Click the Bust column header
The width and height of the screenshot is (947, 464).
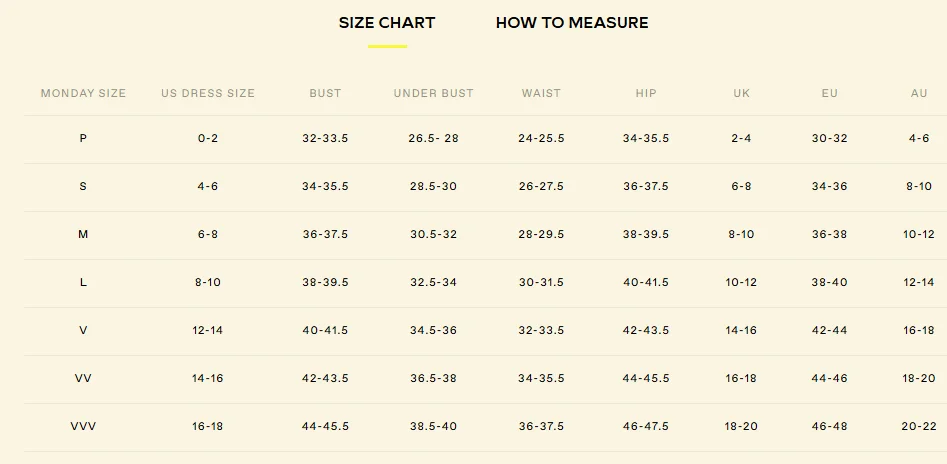(325, 93)
